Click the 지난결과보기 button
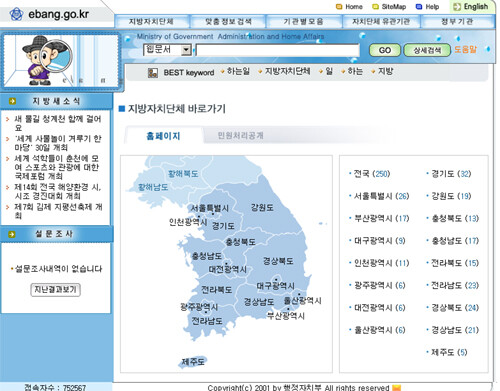The image size is (500, 391). (55, 289)
